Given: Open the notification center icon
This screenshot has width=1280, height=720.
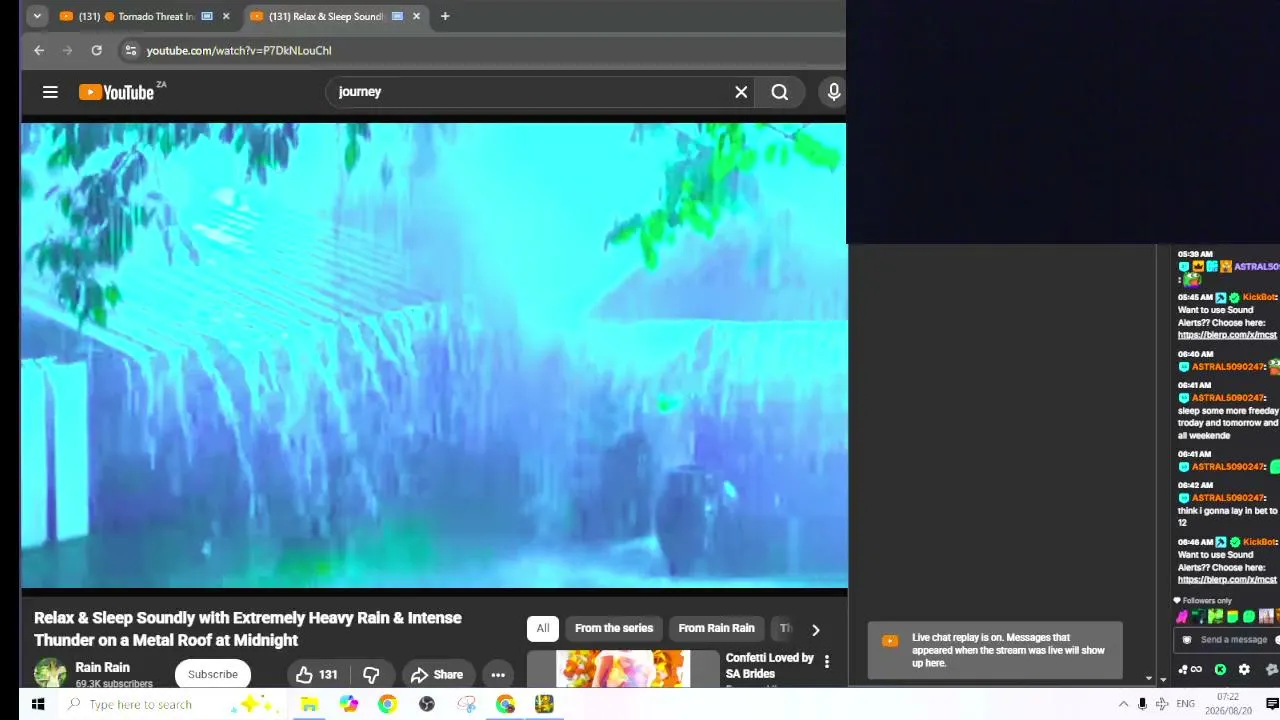Looking at the screenshot, I should [x=1272, y=704].
